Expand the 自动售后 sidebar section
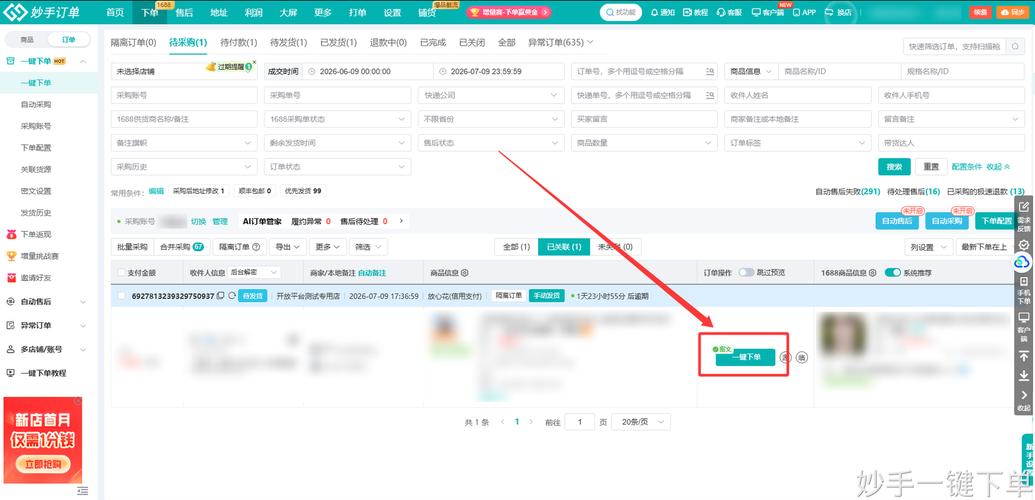Image resolution: width=1035 pixels, height=500 pixels. (x=46, y=302)
